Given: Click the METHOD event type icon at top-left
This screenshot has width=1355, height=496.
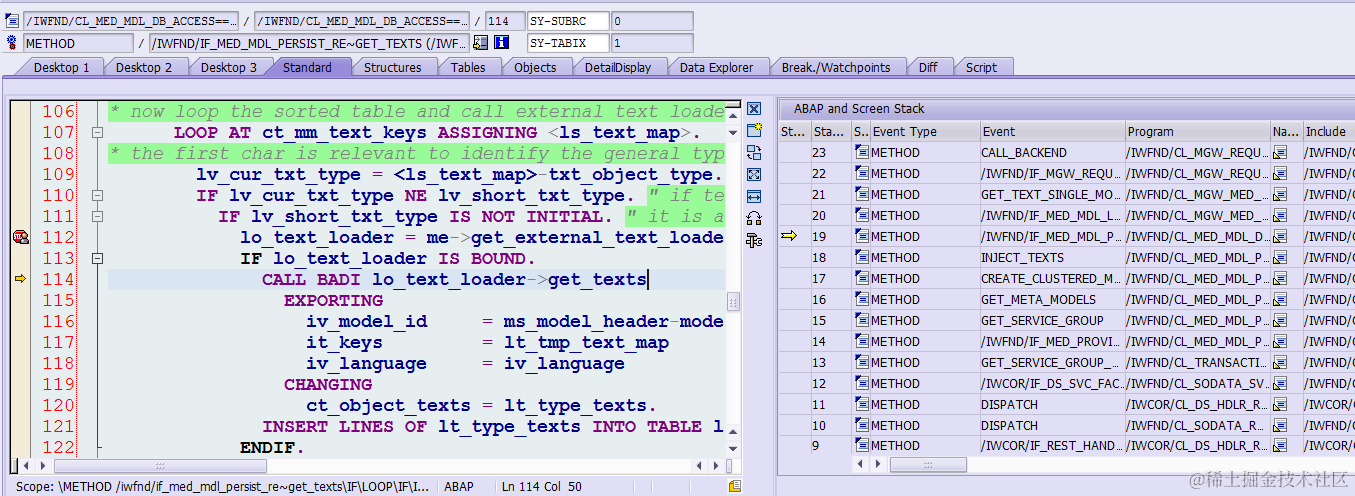Looking at the screenshot, I should (x=12, y=43).
